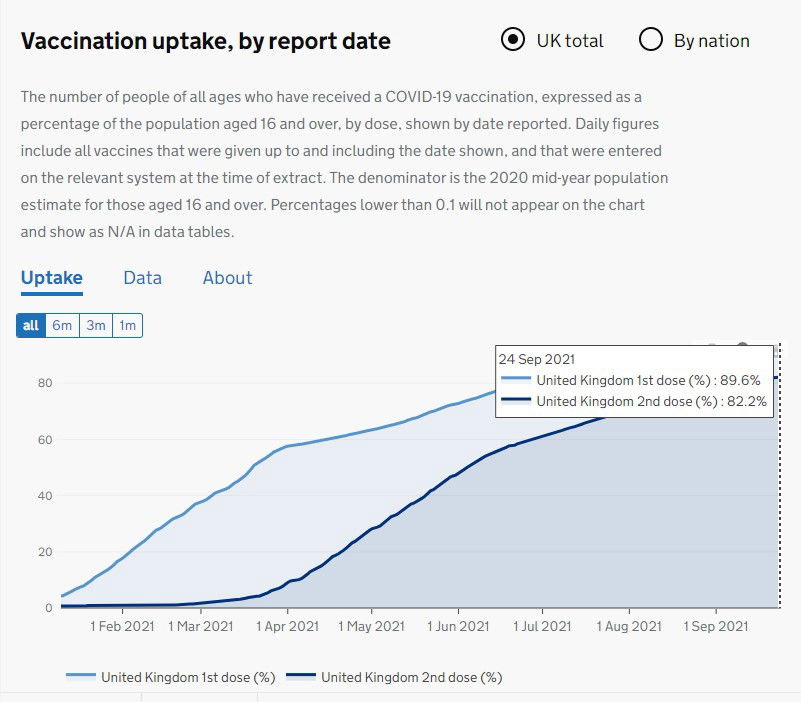
Task: Click the tooltip's 2nd dose 82.2% entry
Action: pos(648,401)
